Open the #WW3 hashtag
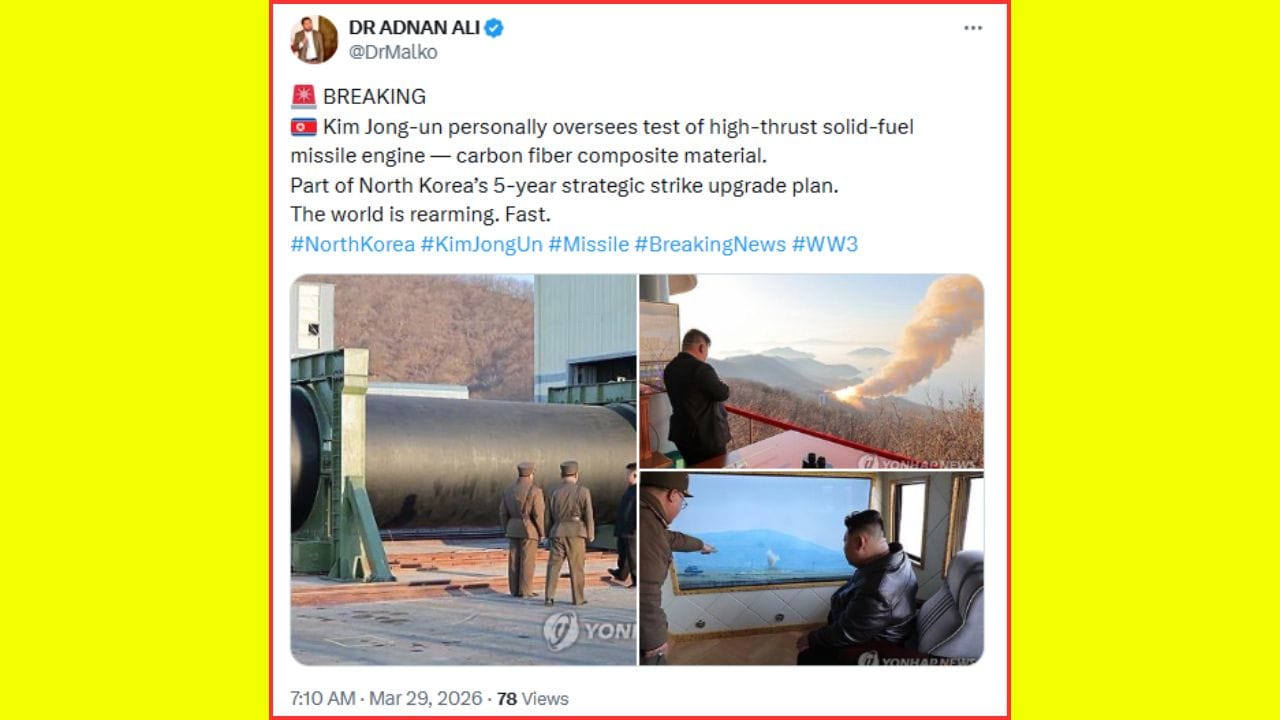This screenshot has width=1280, height=720. [825, 244]
